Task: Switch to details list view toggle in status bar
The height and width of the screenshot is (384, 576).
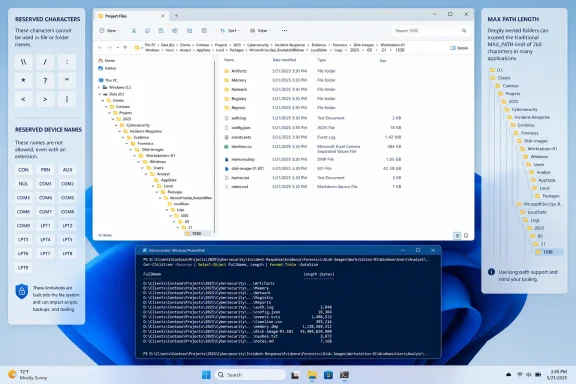Action: click(x=457, y=236)
